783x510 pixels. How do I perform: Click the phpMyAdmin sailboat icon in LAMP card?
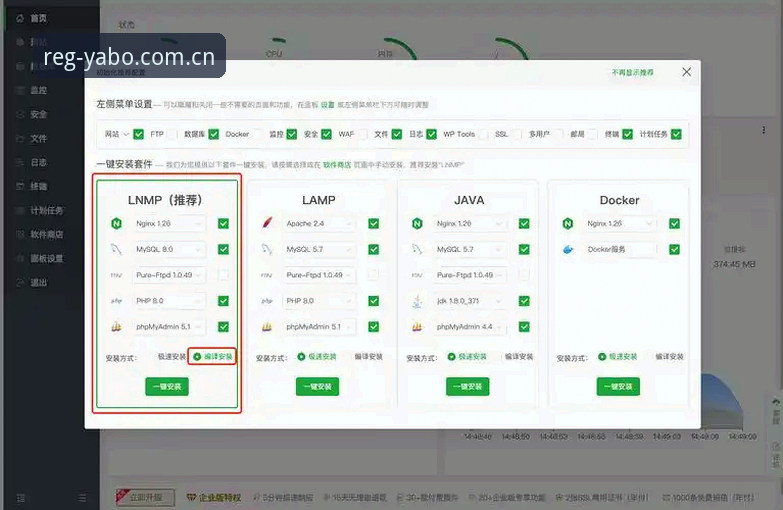tap(267, 327)
